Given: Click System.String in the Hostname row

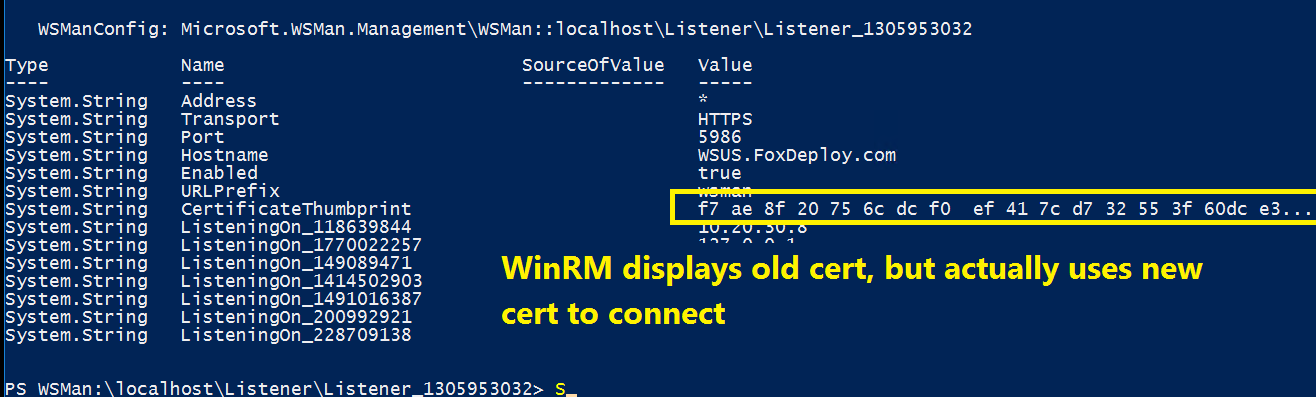Looking at the screenshot, I should click(76, 155).
